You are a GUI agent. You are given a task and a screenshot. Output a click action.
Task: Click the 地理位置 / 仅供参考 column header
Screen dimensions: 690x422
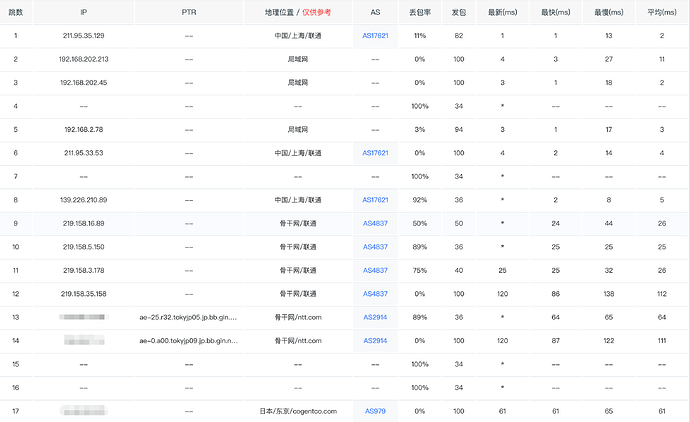click(298, 12)
